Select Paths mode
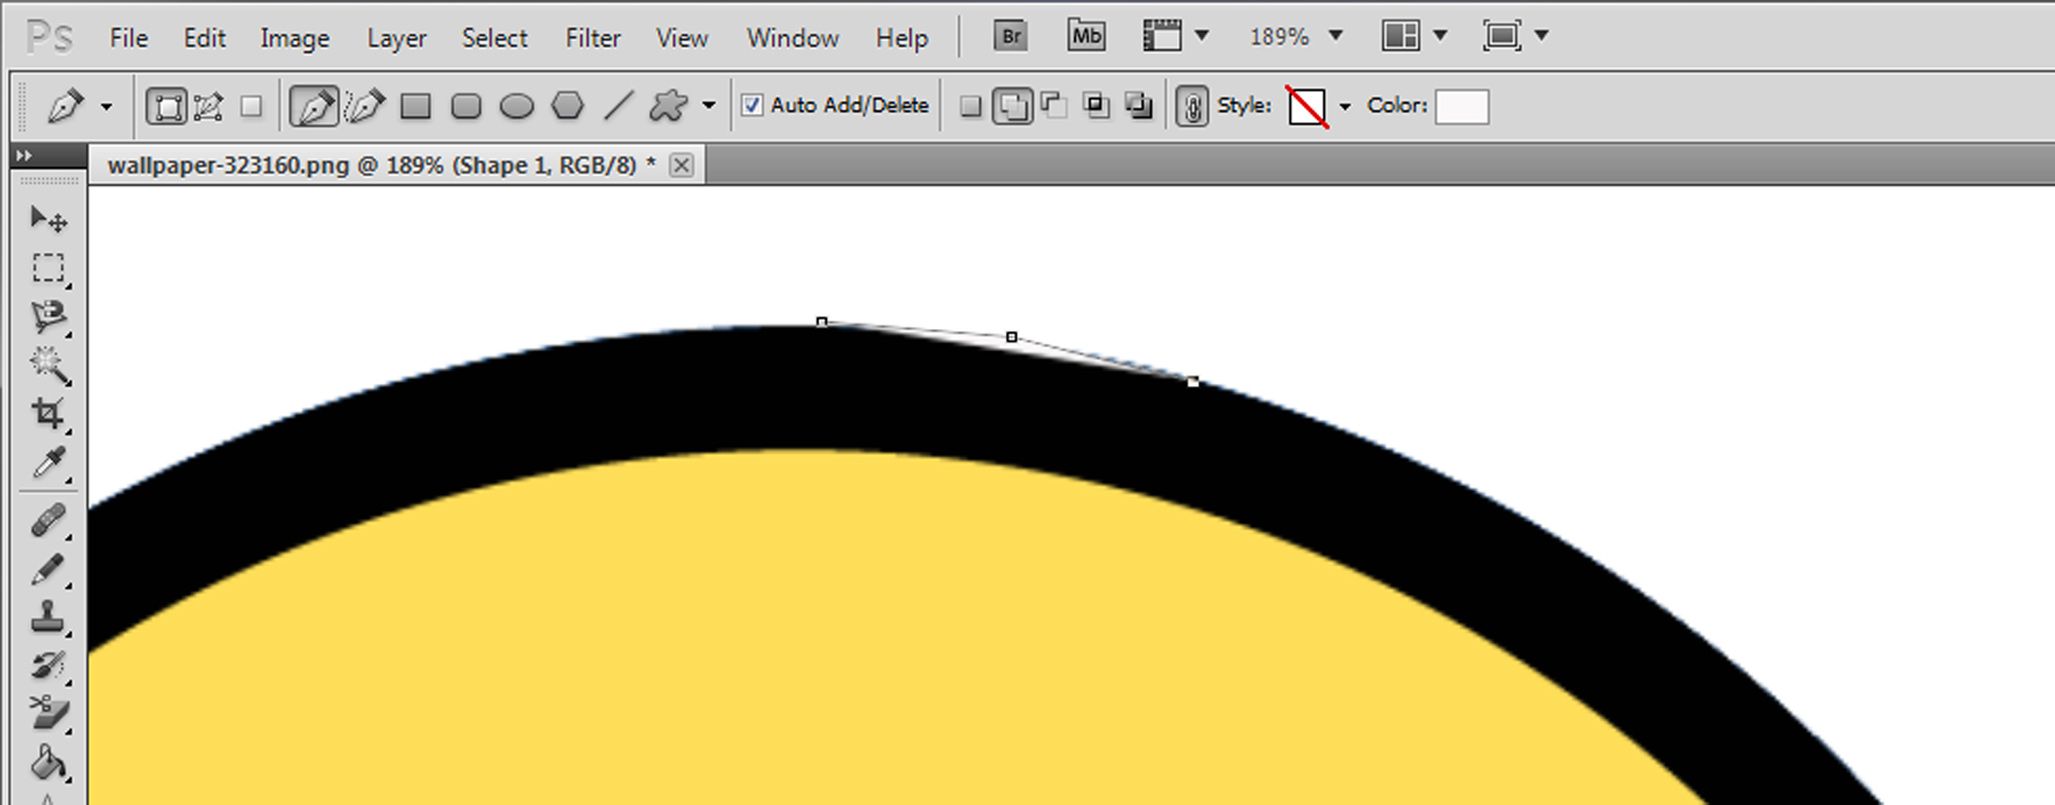Viewport: 2055px width, 805px height. point(208,106)
